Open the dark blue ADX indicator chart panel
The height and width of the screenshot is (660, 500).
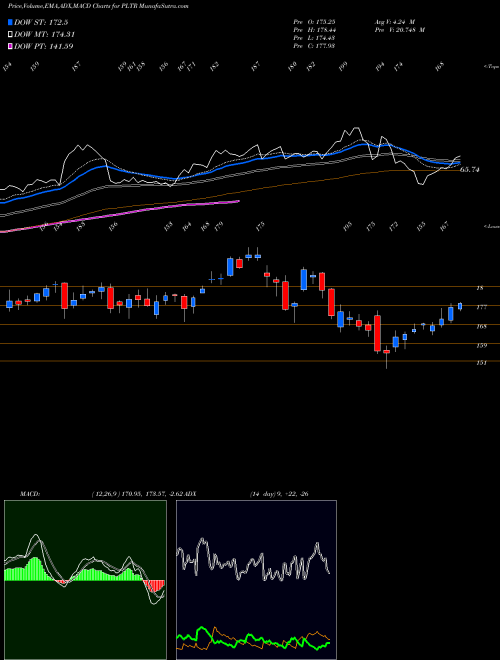[256, 580]
